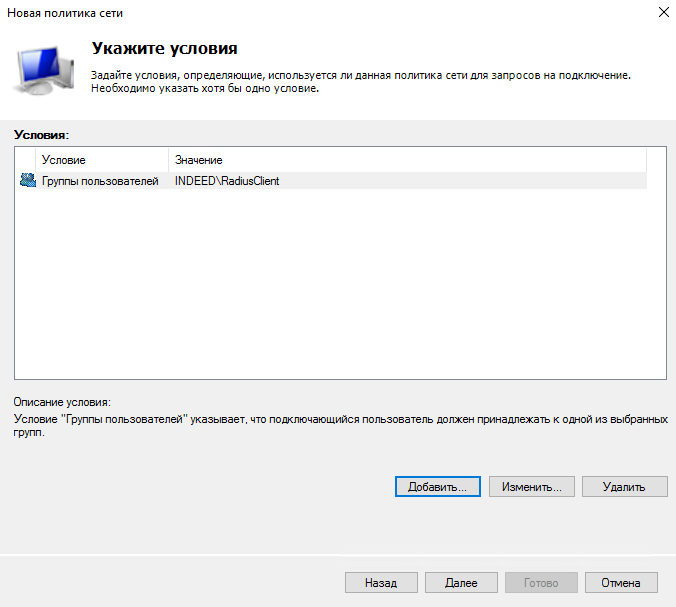The image size is (676, 607).
Task: Close the Новая политика сети dialog
Action: point(661,13)
